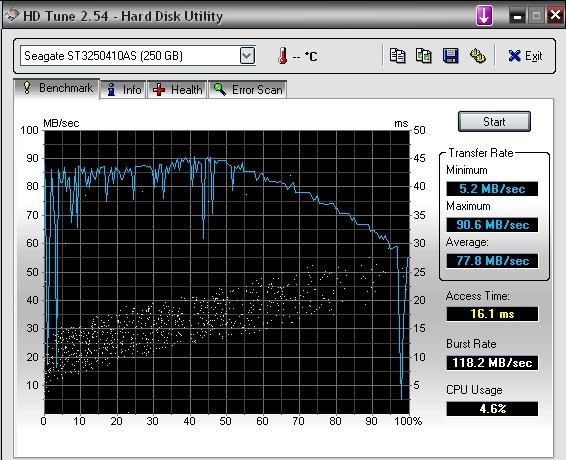The height and width of the screenshot is (460, 566).
Task: Open the options wrench icon
Action: click(x=478, y=56)
